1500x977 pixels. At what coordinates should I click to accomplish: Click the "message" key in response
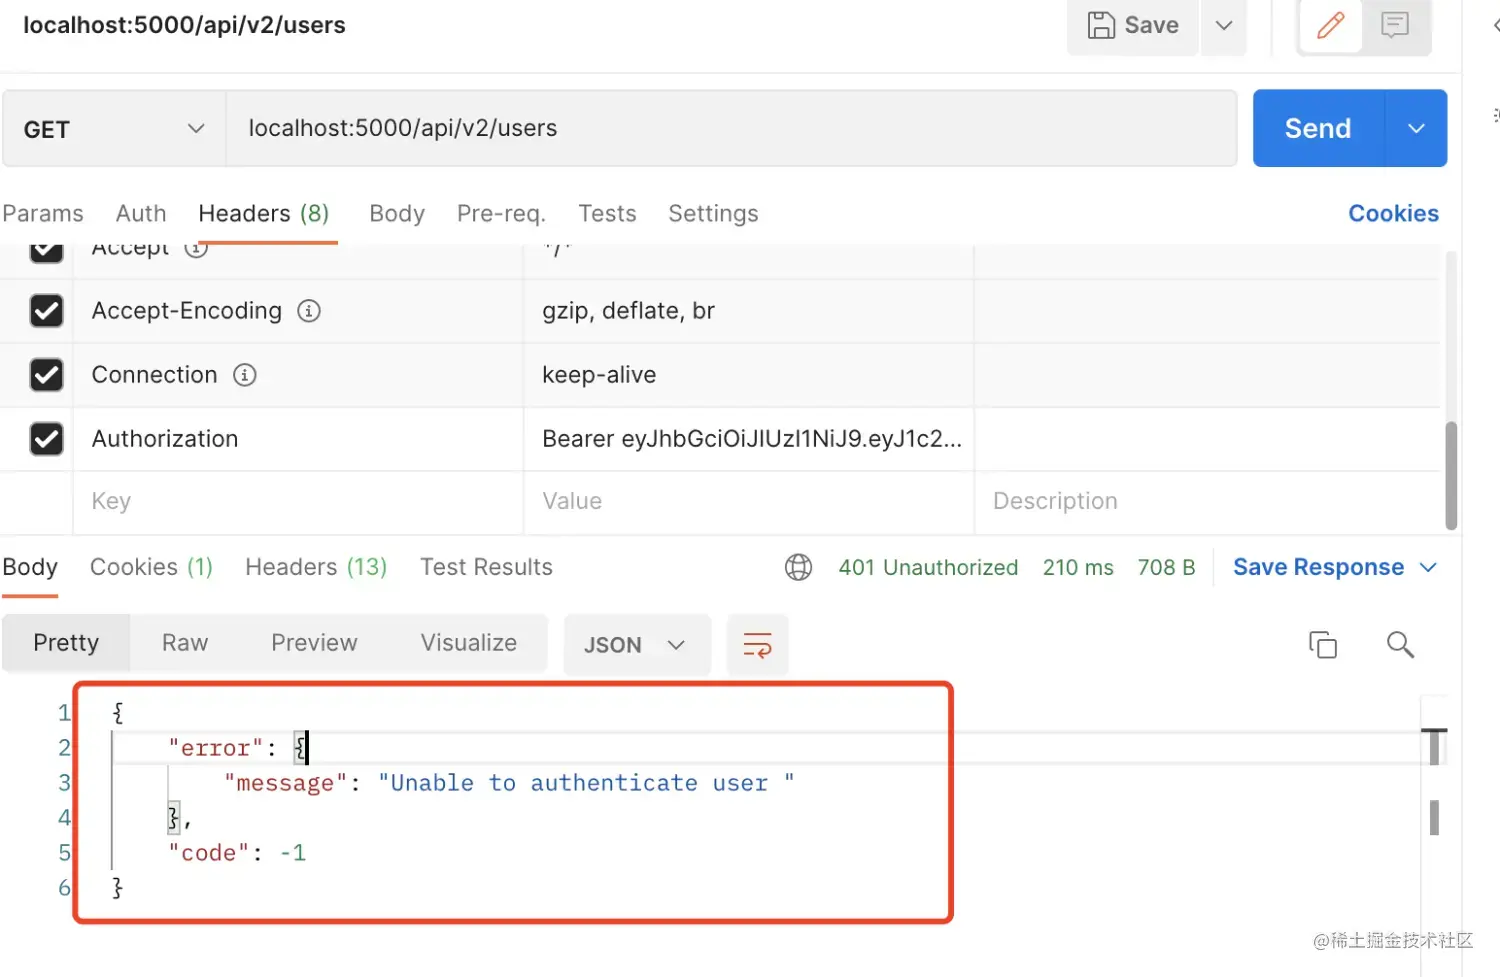[x=286, y=783]
